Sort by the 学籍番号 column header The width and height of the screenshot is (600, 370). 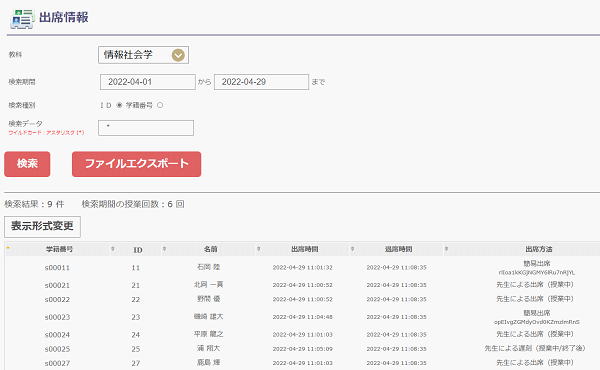[x=59, y=249]
